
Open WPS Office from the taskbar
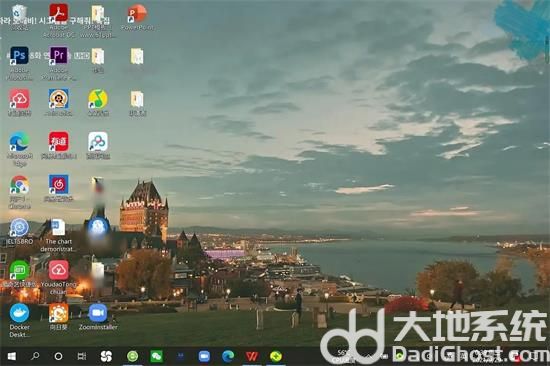[x=251, y=357]
